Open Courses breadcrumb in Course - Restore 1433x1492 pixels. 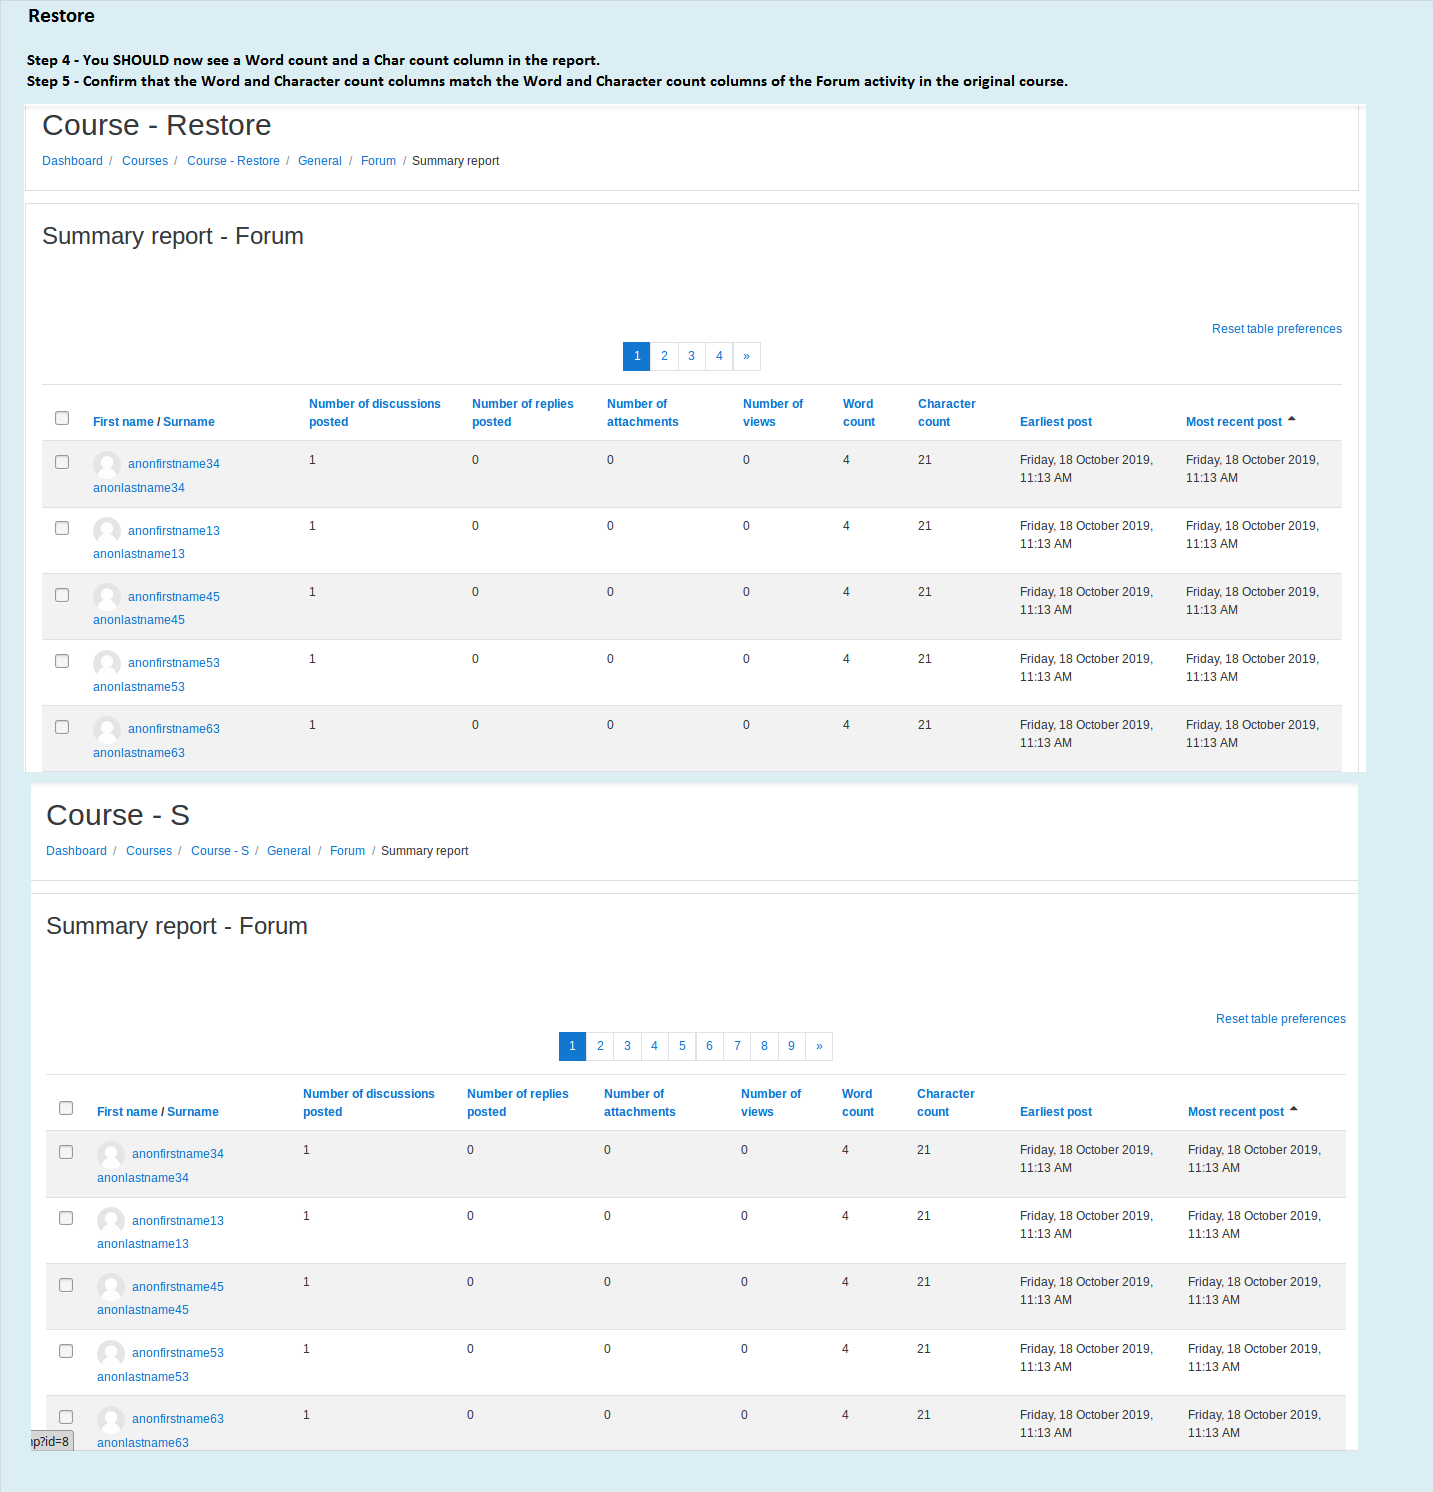[x=145, y=161]
